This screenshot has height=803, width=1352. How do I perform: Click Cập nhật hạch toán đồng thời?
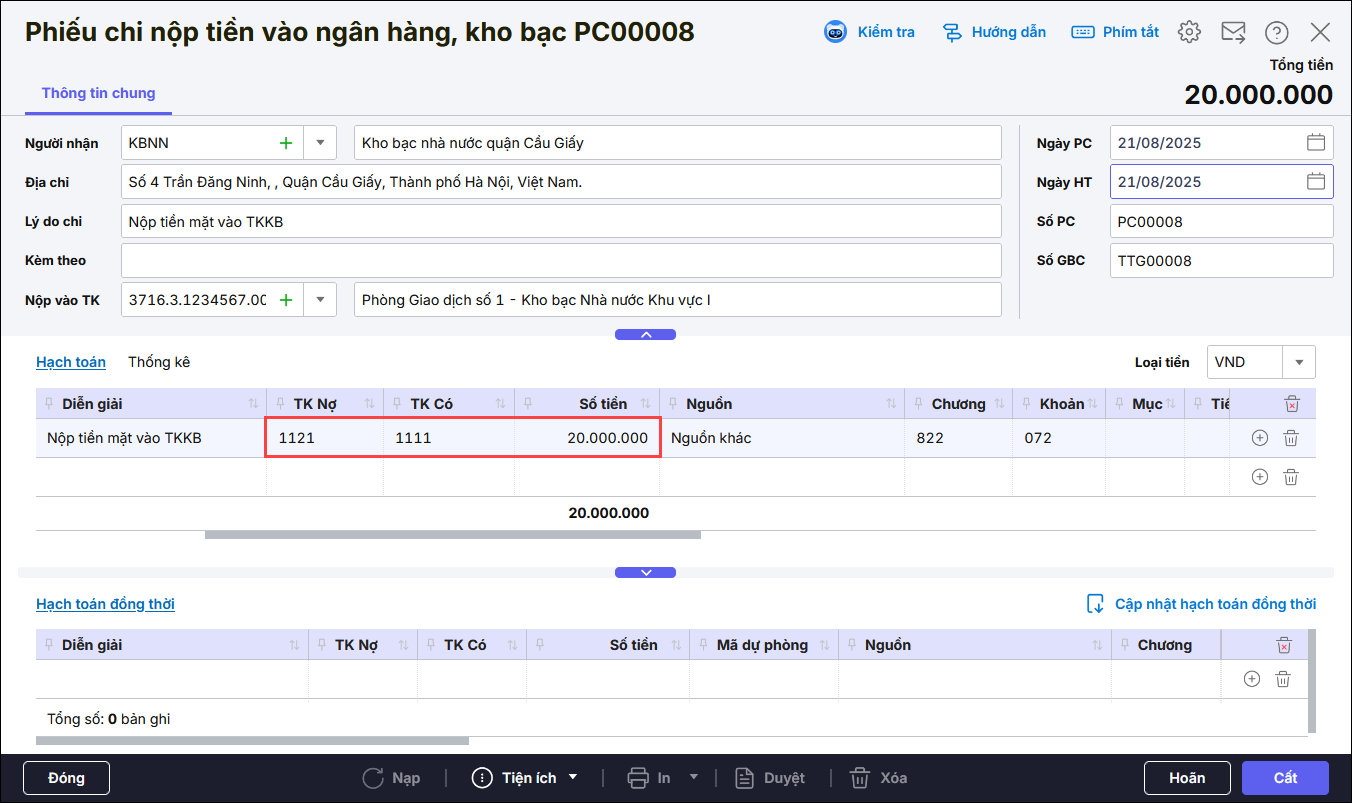[x=1201, y=604]
